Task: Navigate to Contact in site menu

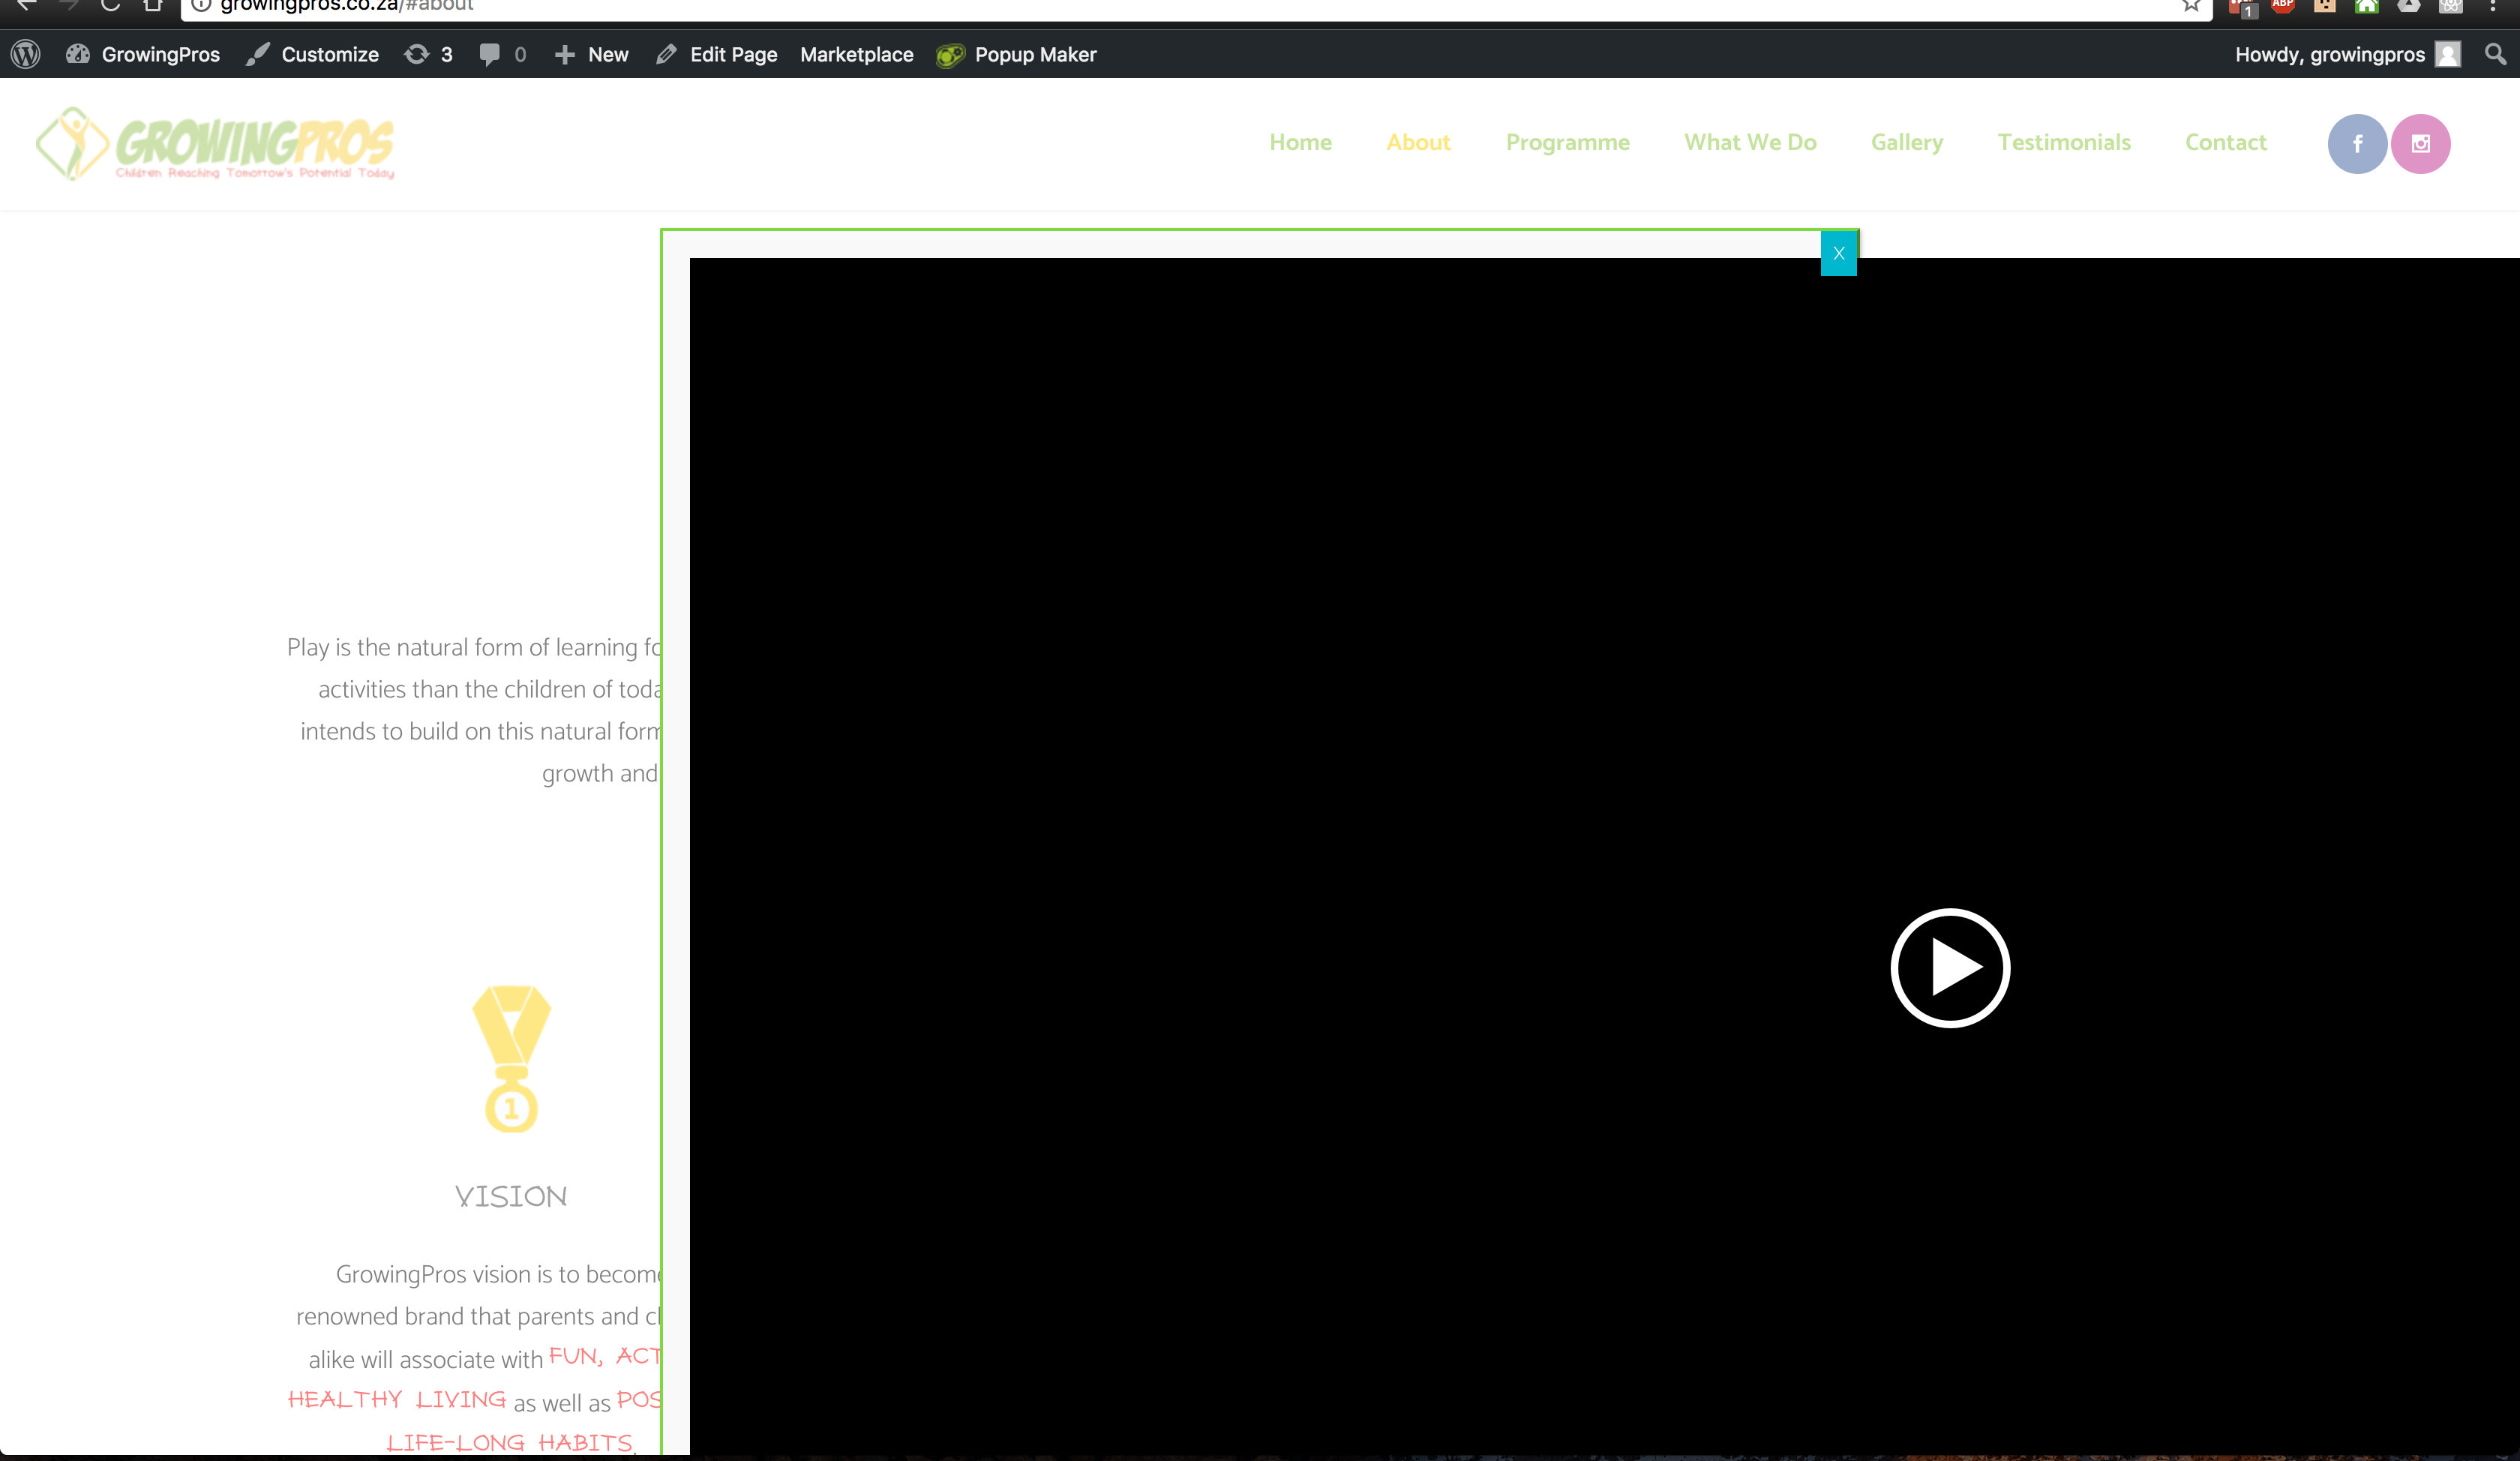Action: [2225, 142]
